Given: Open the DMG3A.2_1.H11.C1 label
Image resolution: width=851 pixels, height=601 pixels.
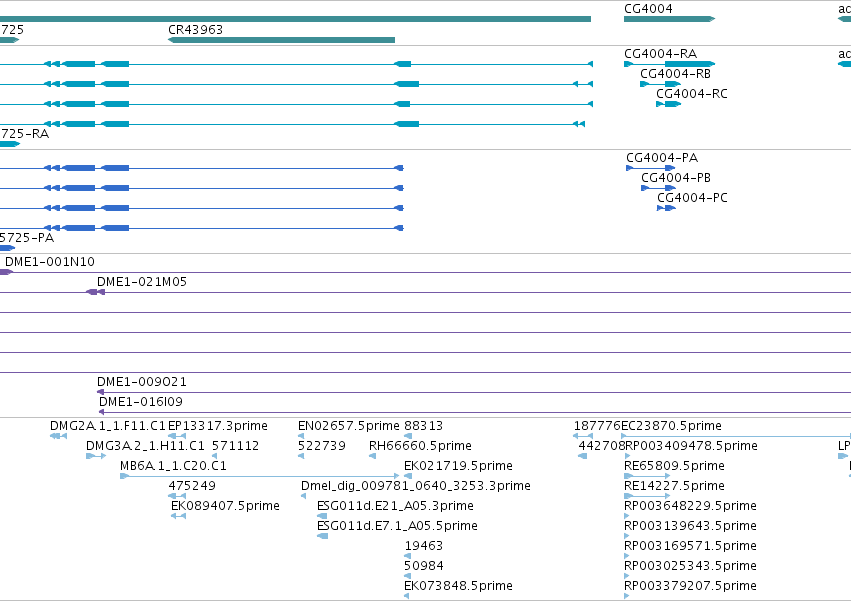Looking at the screenshot, I should point(145,446).
